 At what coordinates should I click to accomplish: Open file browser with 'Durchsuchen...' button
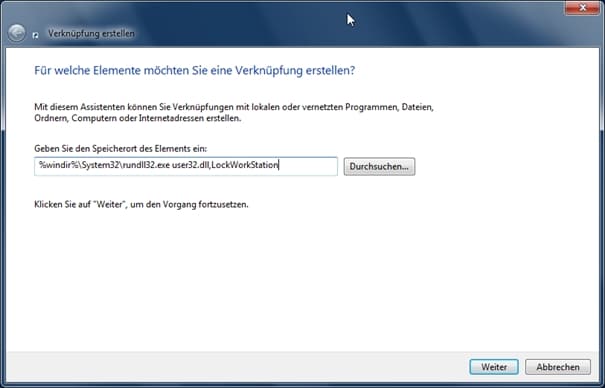(379, 167)
